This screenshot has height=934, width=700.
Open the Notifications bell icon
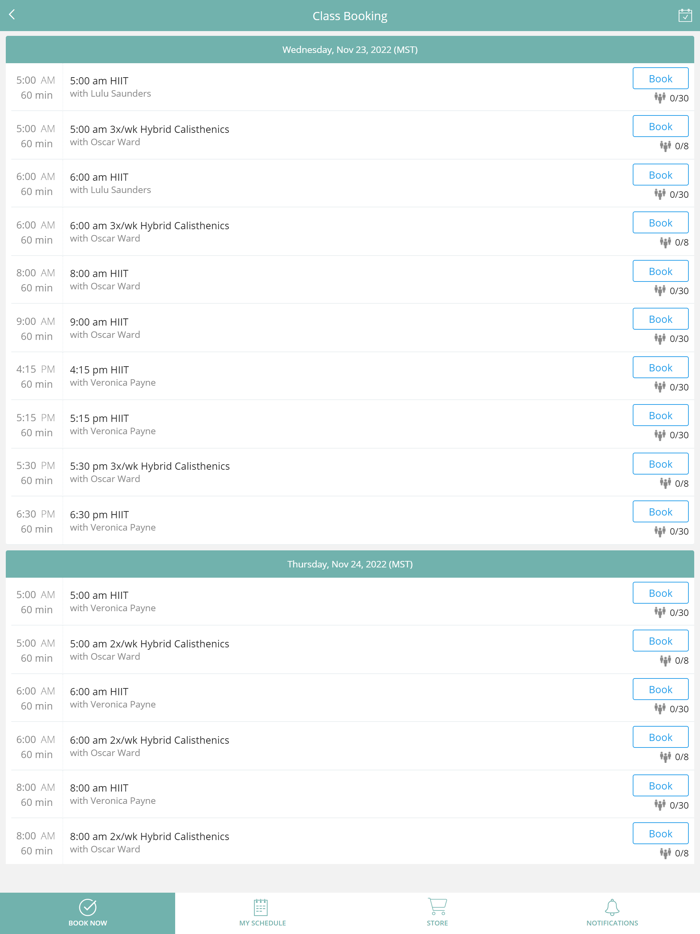pos(612,907)
